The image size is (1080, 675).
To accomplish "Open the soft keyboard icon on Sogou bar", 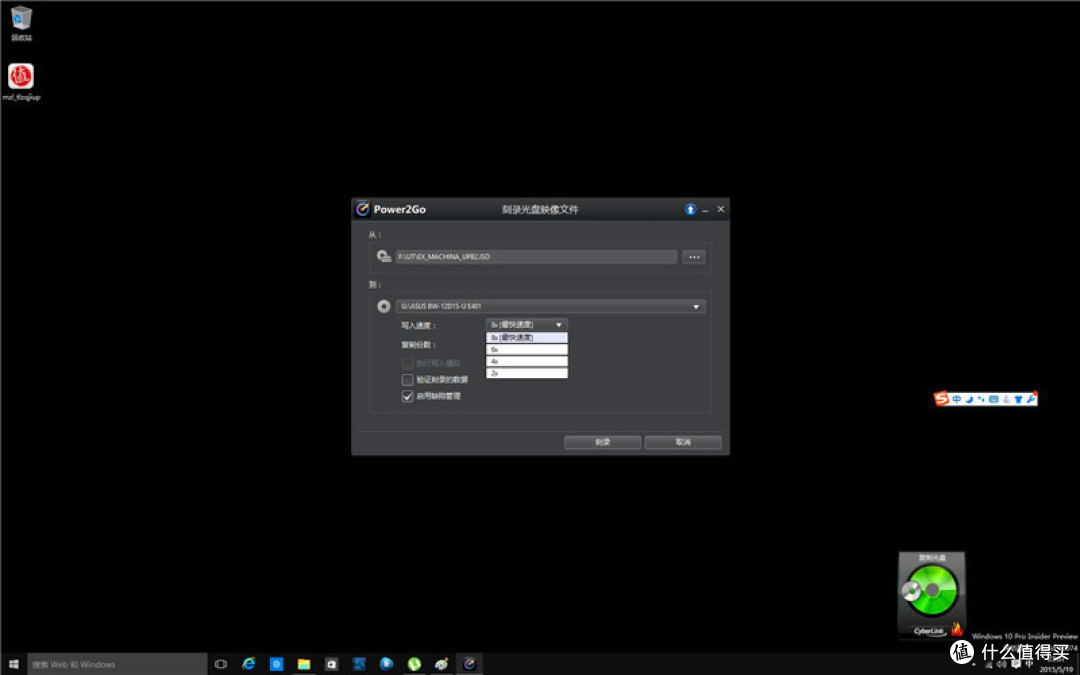I will coord(993,399).
